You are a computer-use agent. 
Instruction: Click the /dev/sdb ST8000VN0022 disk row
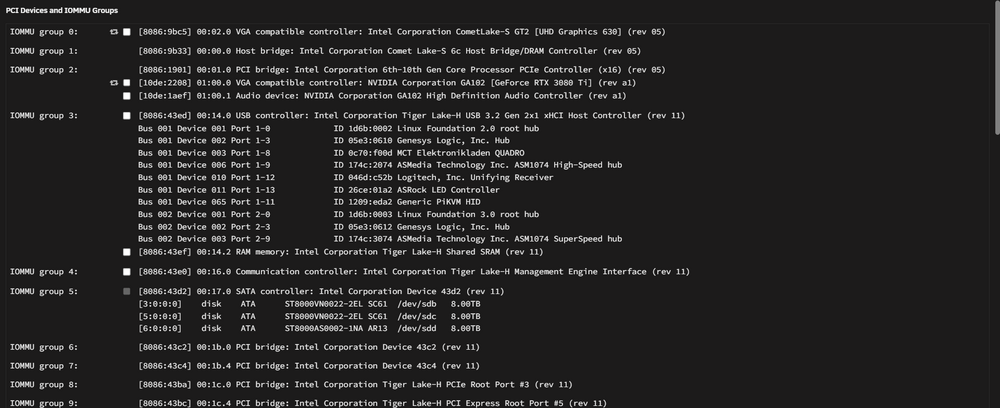click(309, 304)
